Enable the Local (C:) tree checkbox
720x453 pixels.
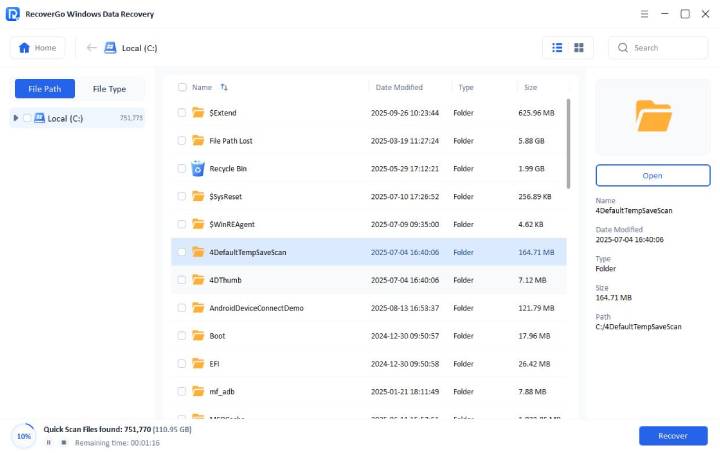(x=27, y=118)
